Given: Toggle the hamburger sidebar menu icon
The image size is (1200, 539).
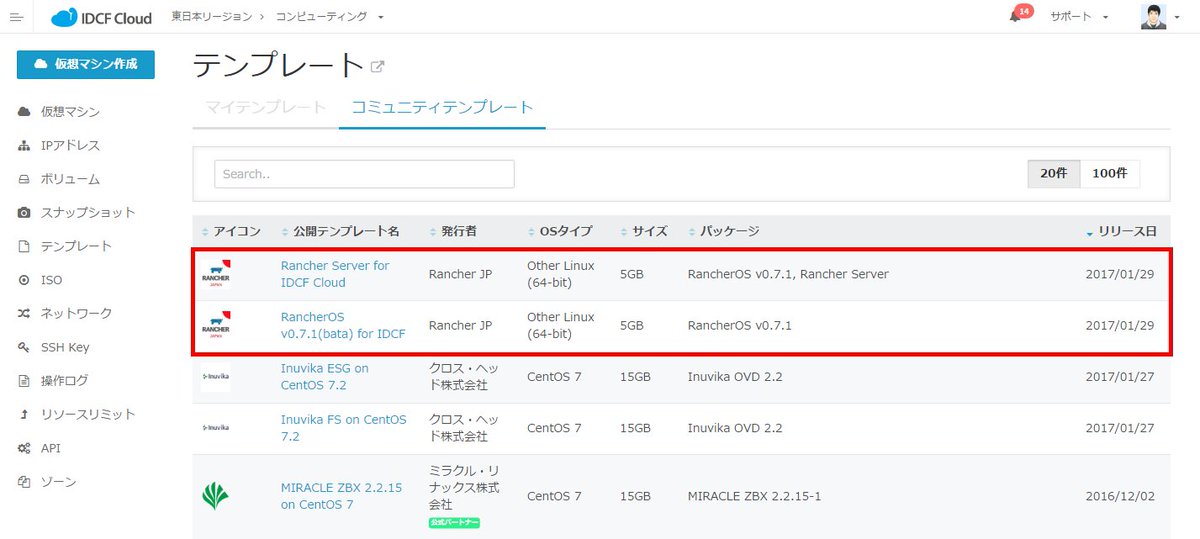Looking at the screenshot, I should (15, 17).
